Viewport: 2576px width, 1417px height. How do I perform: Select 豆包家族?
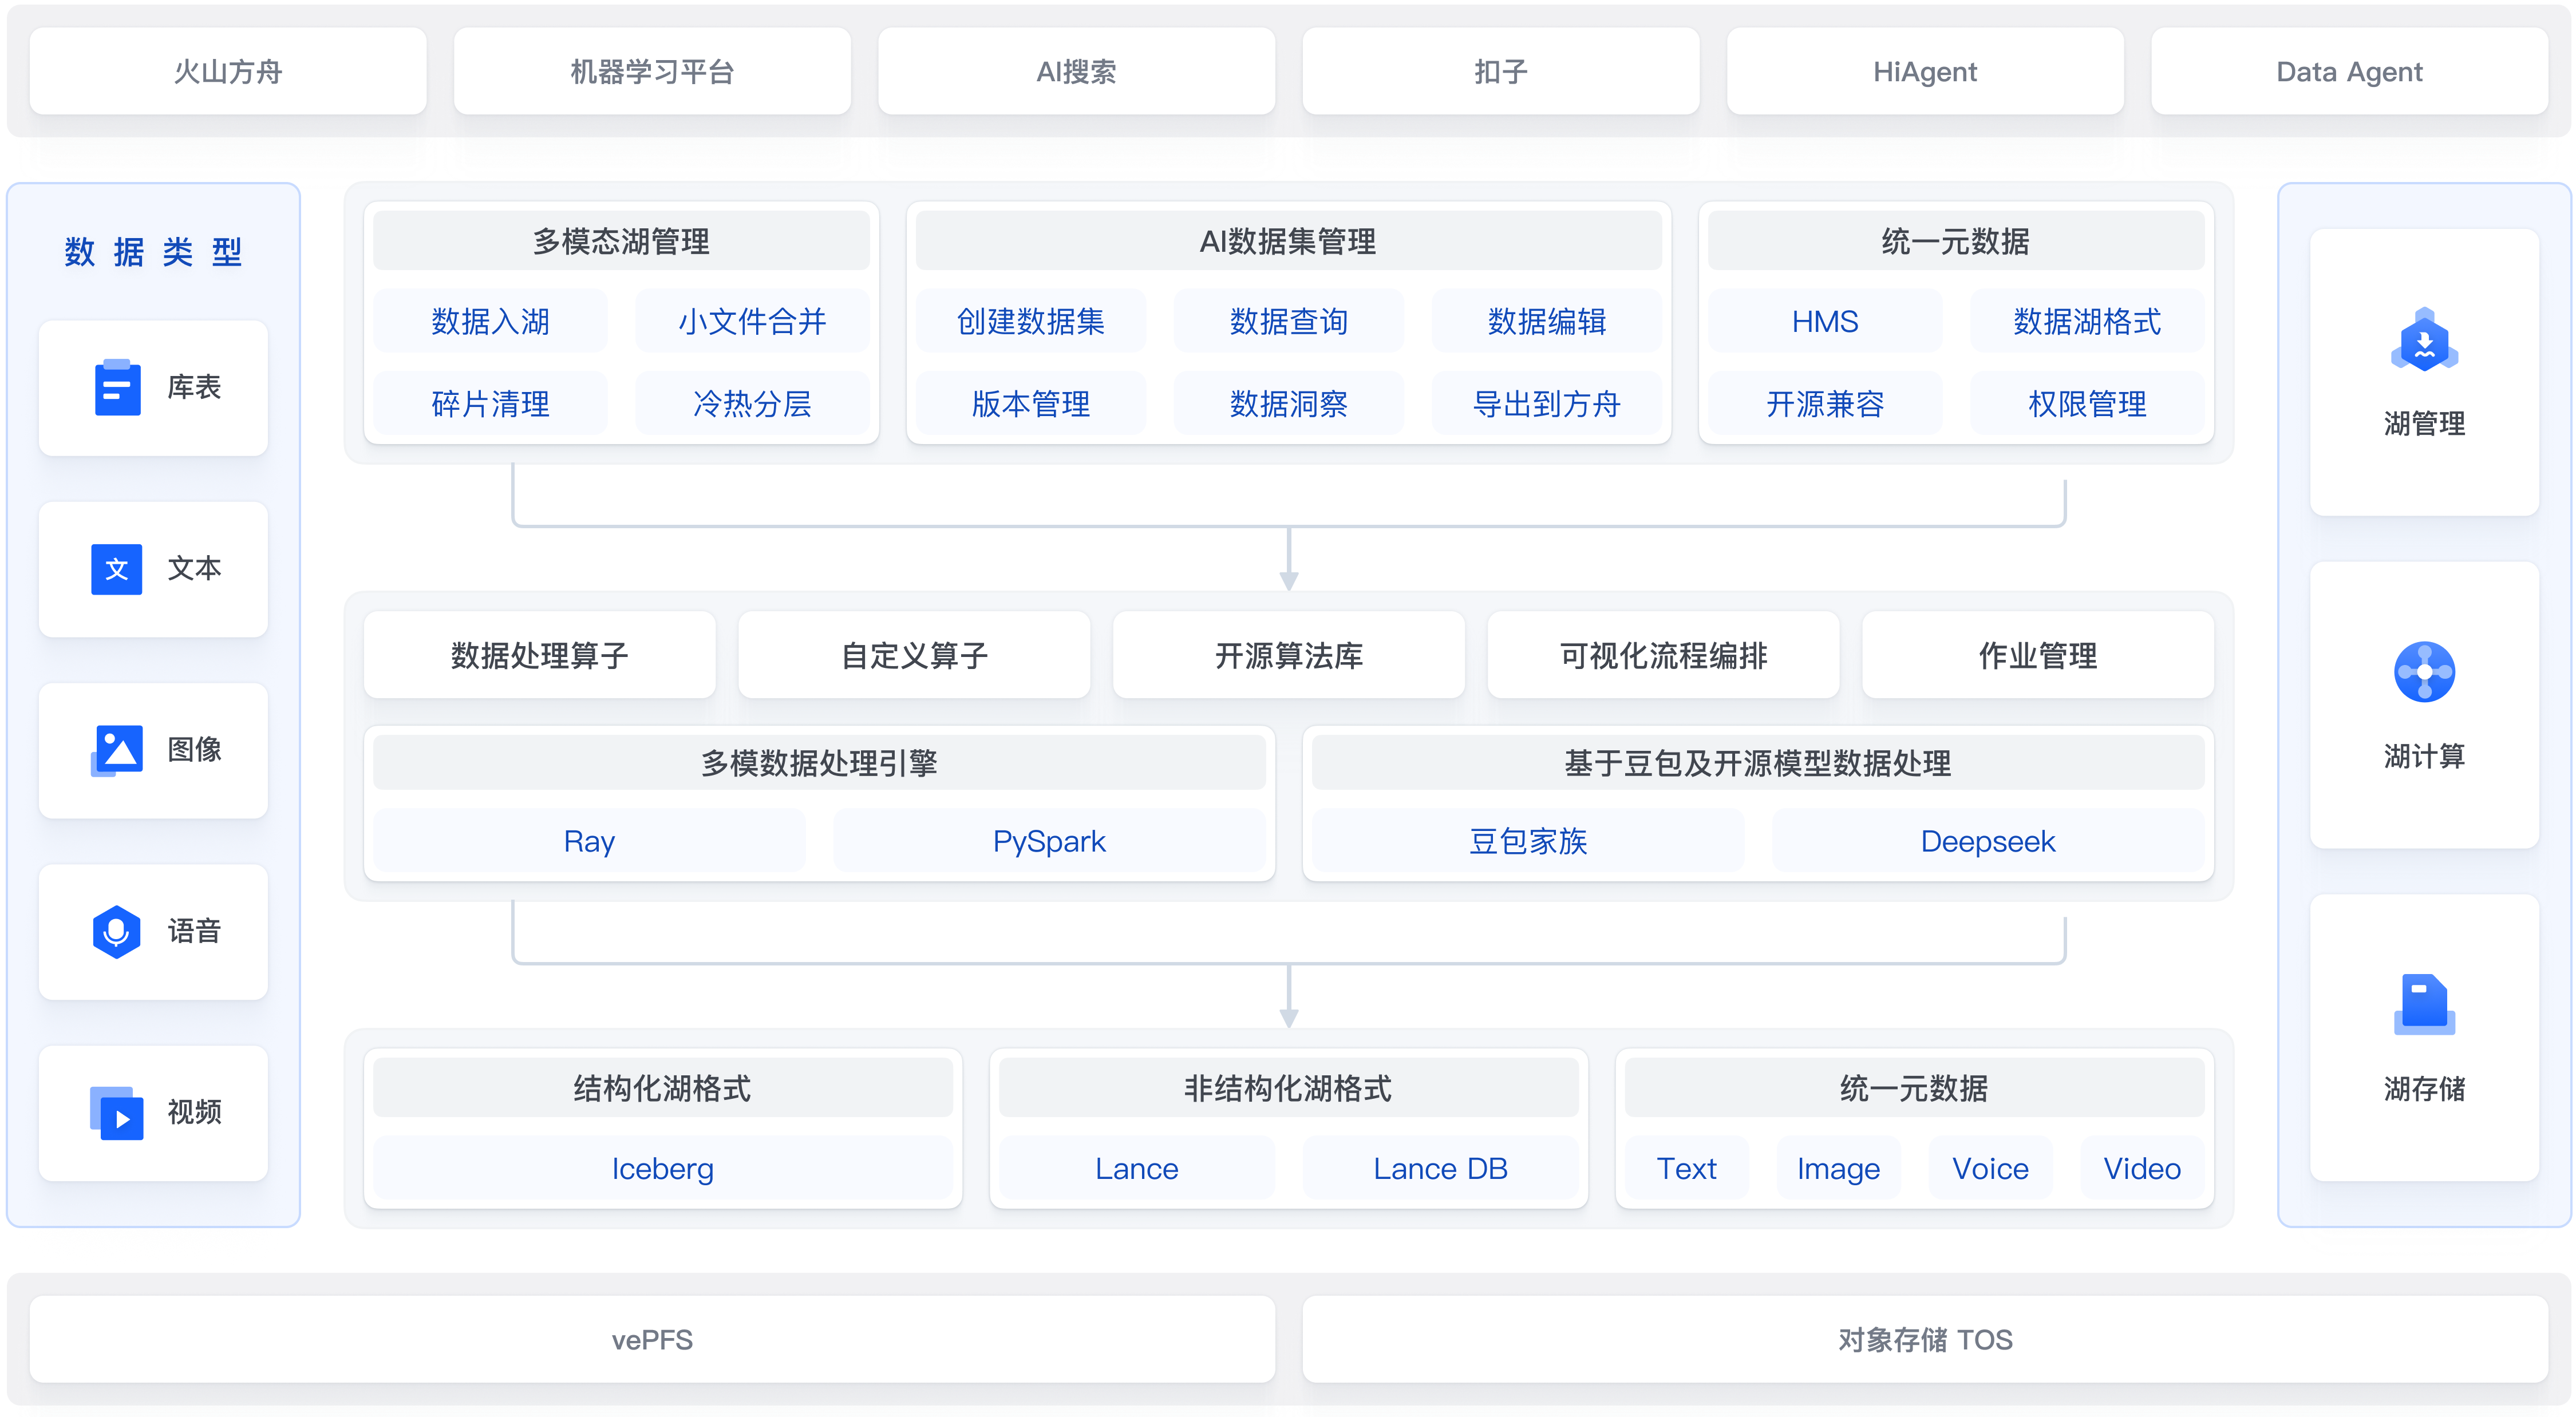pyautogui.click(x=1528, y=841)
